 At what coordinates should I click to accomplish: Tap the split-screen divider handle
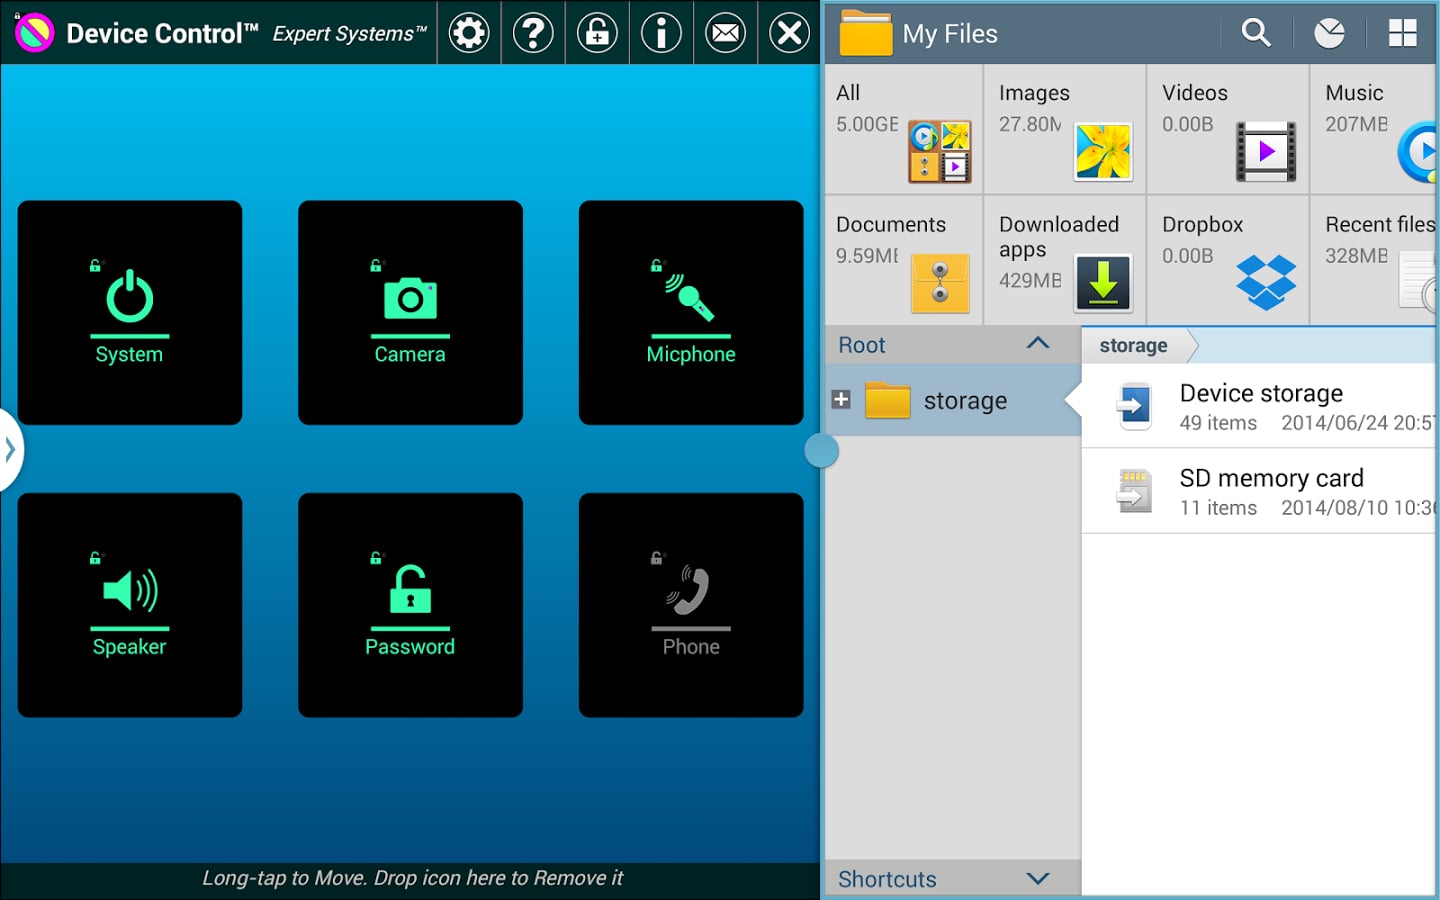(821, 450)
